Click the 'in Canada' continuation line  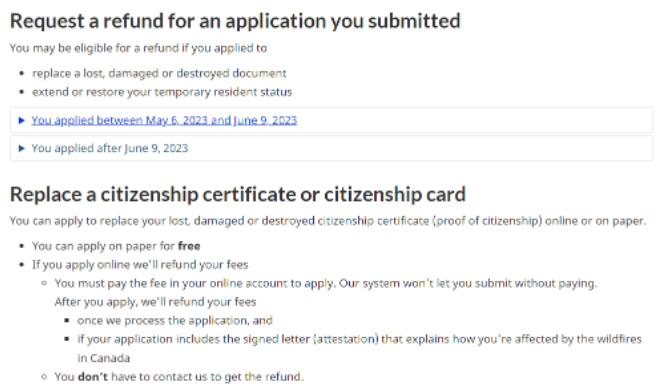[104, 358]
